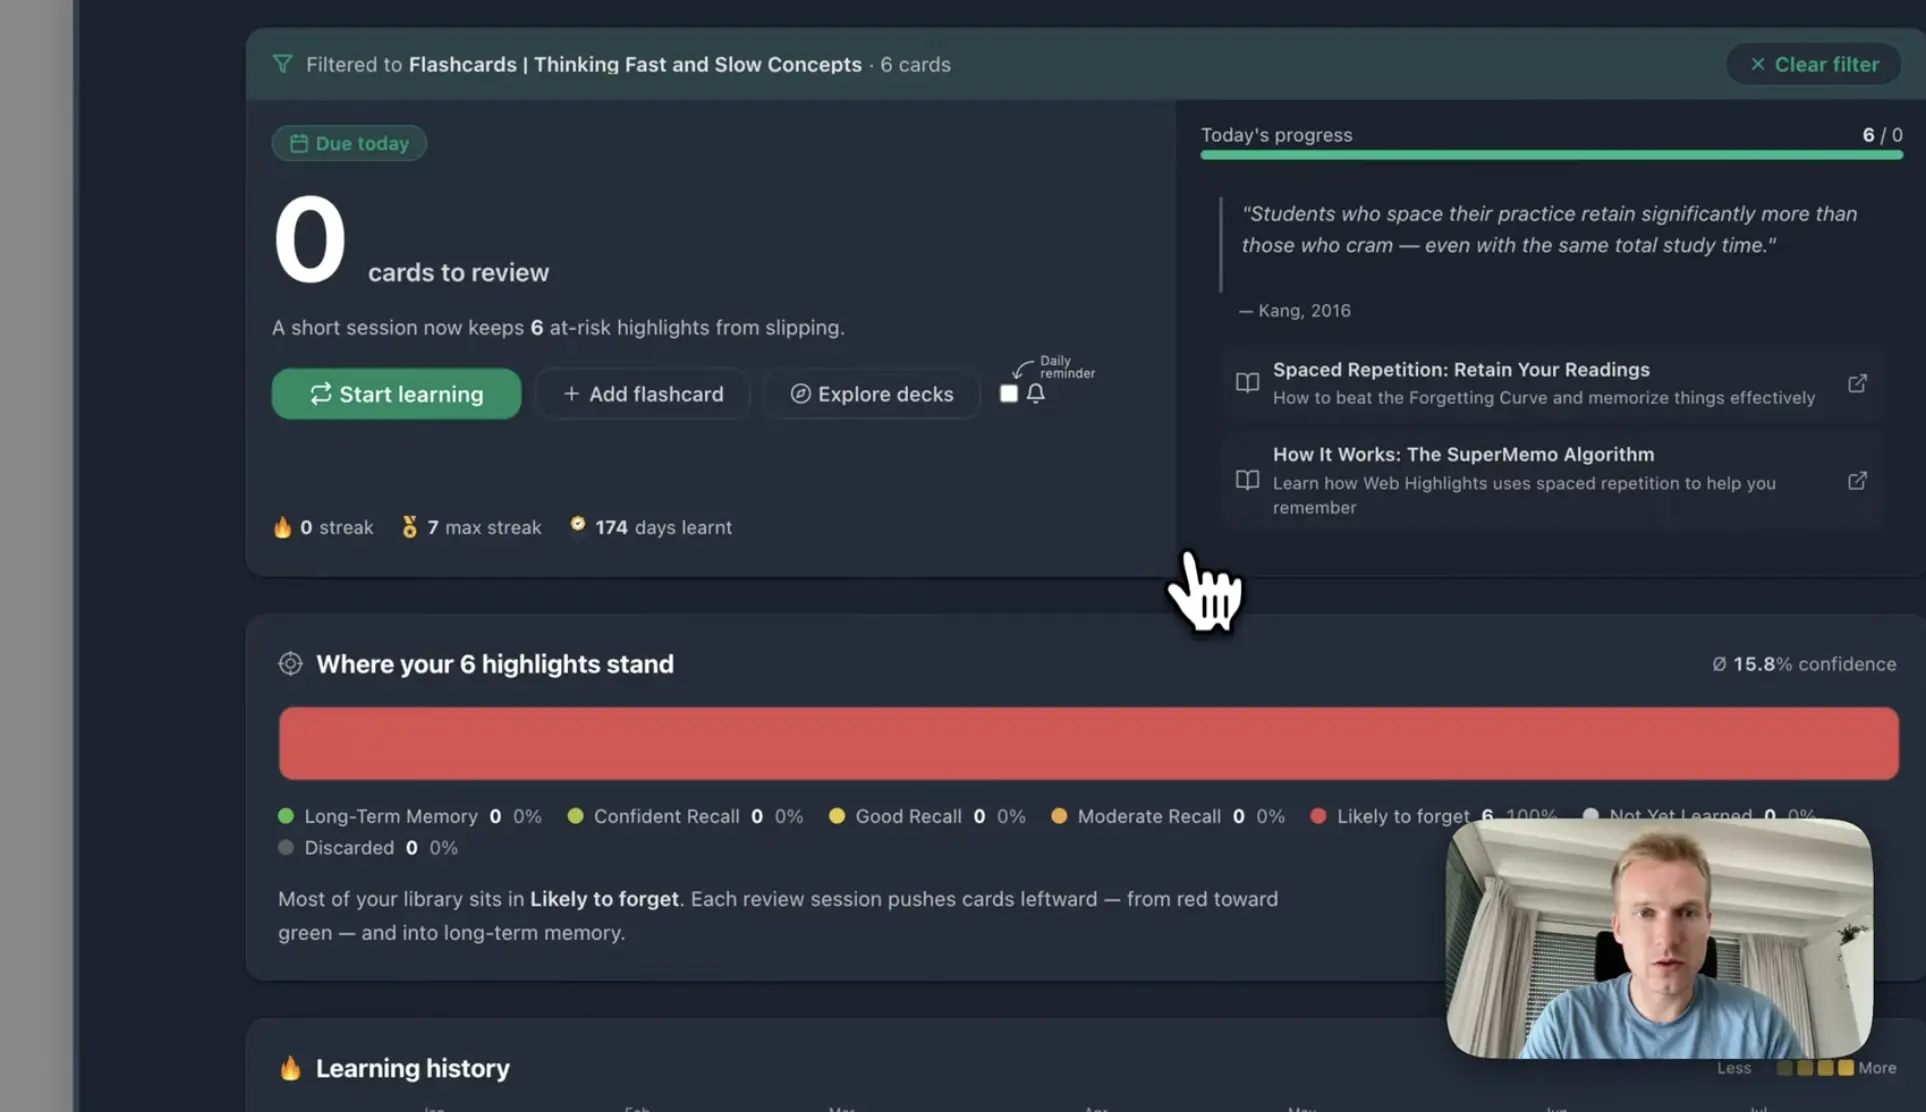Toggle the Daily reminder checkbox
This screenshot has width=1926, height=1112.
[x=1008, y=394]
